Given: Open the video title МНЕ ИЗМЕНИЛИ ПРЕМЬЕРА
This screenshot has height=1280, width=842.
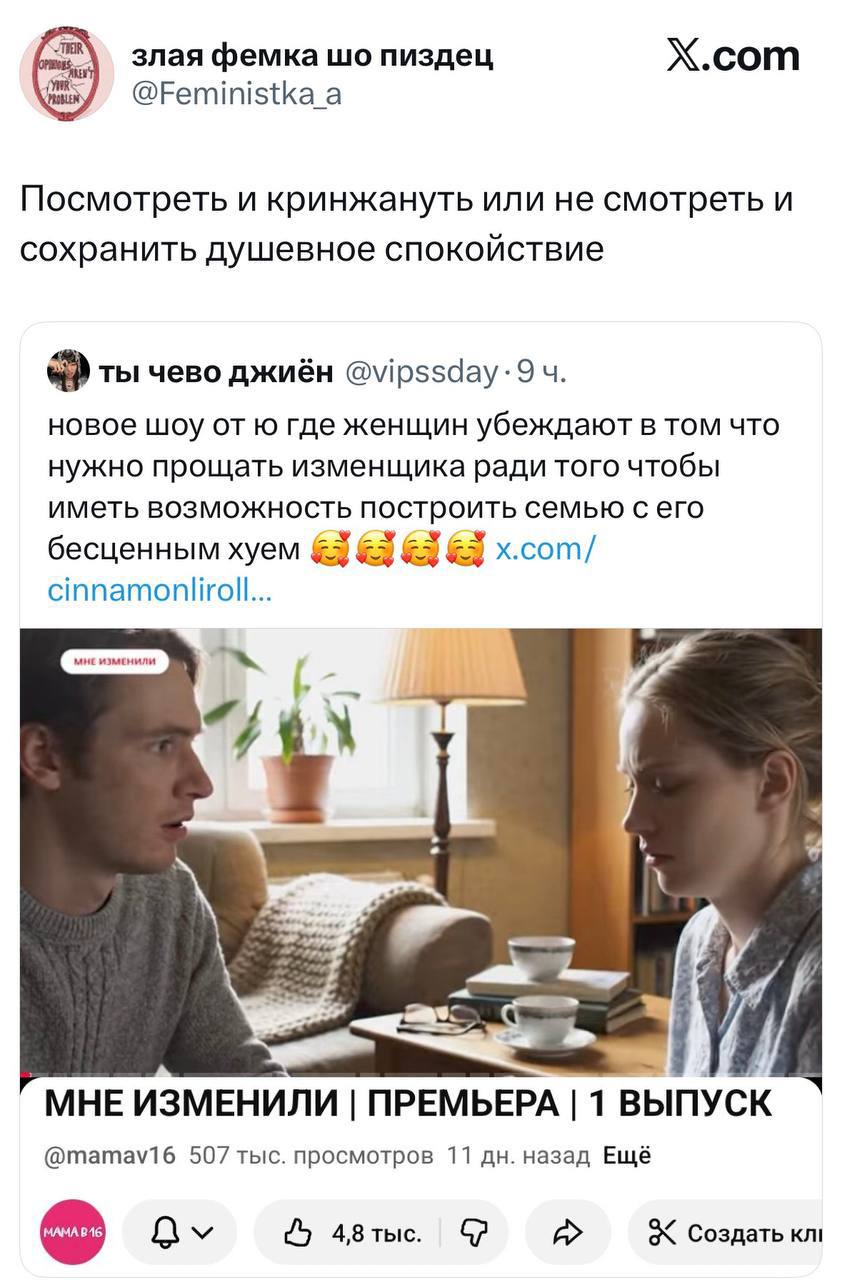Looking at the screenshot, I should coord(408,1103).
